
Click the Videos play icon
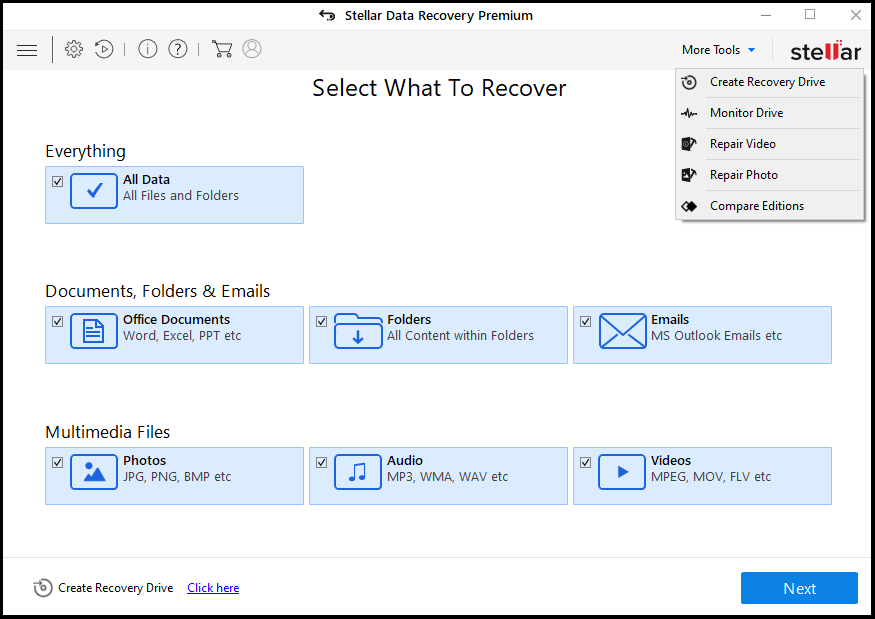pos(622,472)
